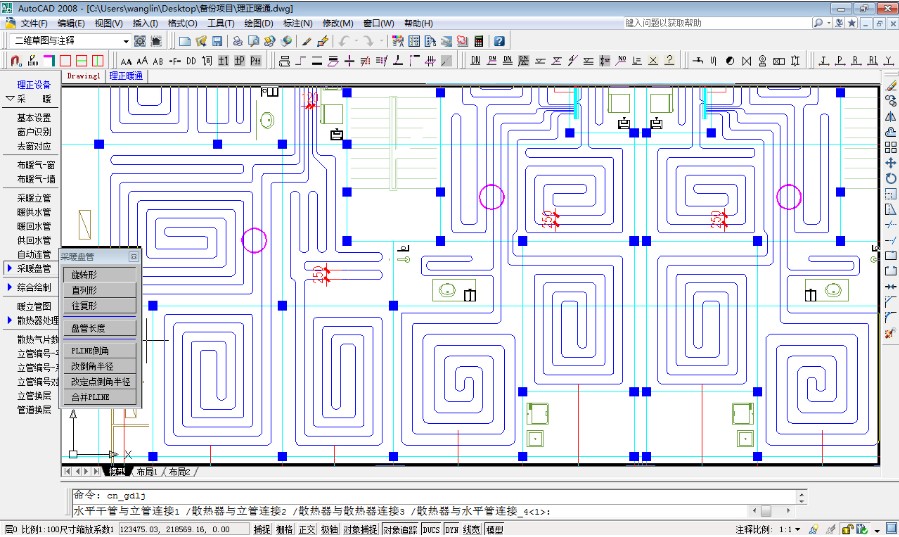The height and width of the screenshot is (537, 899).
Task: Click the Erase tool in right toolbar
Action: (x=890, y=86)
